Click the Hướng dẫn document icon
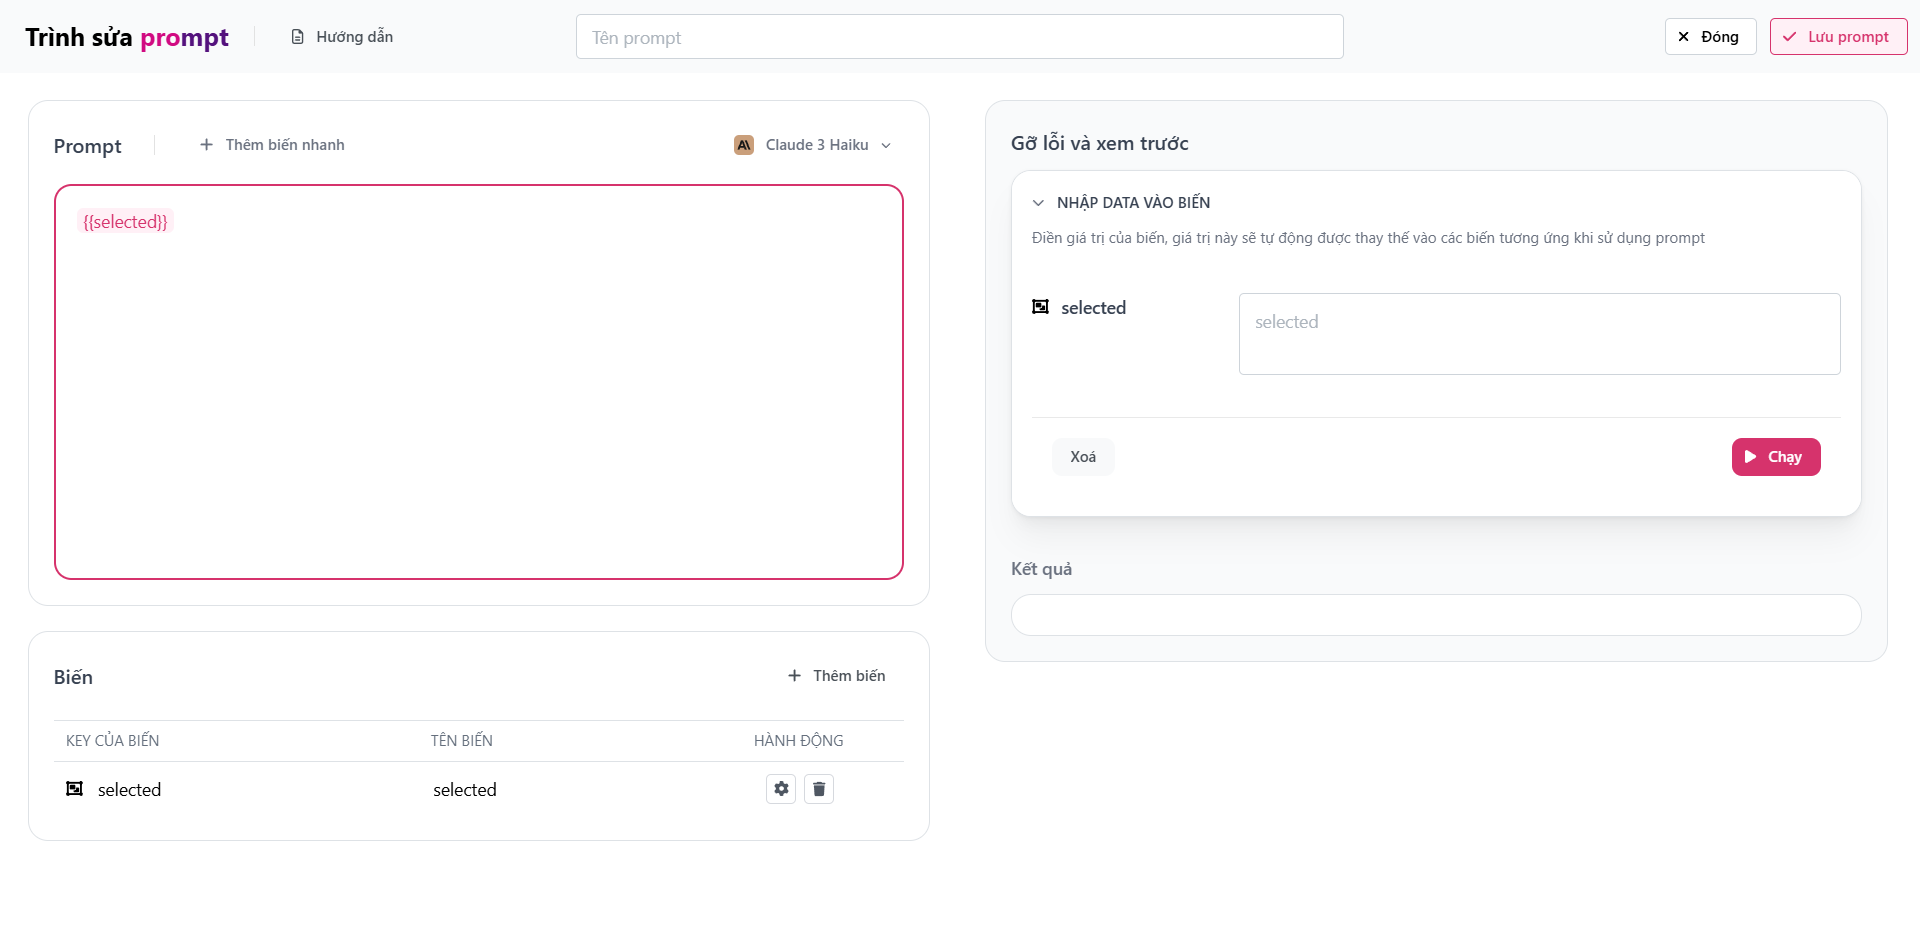The height and width of the screenshot is (941, 1920). (297, 37)
